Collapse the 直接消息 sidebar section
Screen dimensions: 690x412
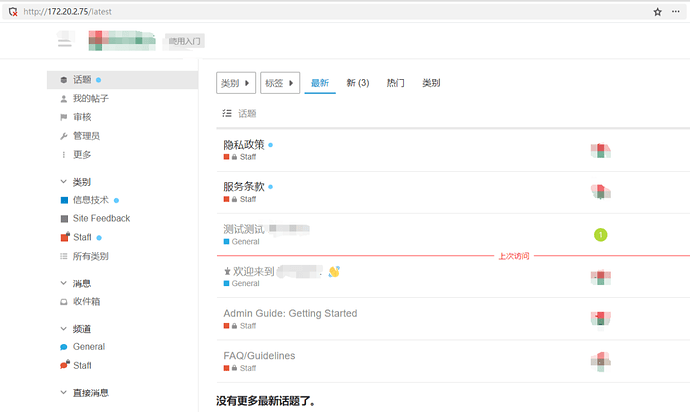(x=84, y=392)
